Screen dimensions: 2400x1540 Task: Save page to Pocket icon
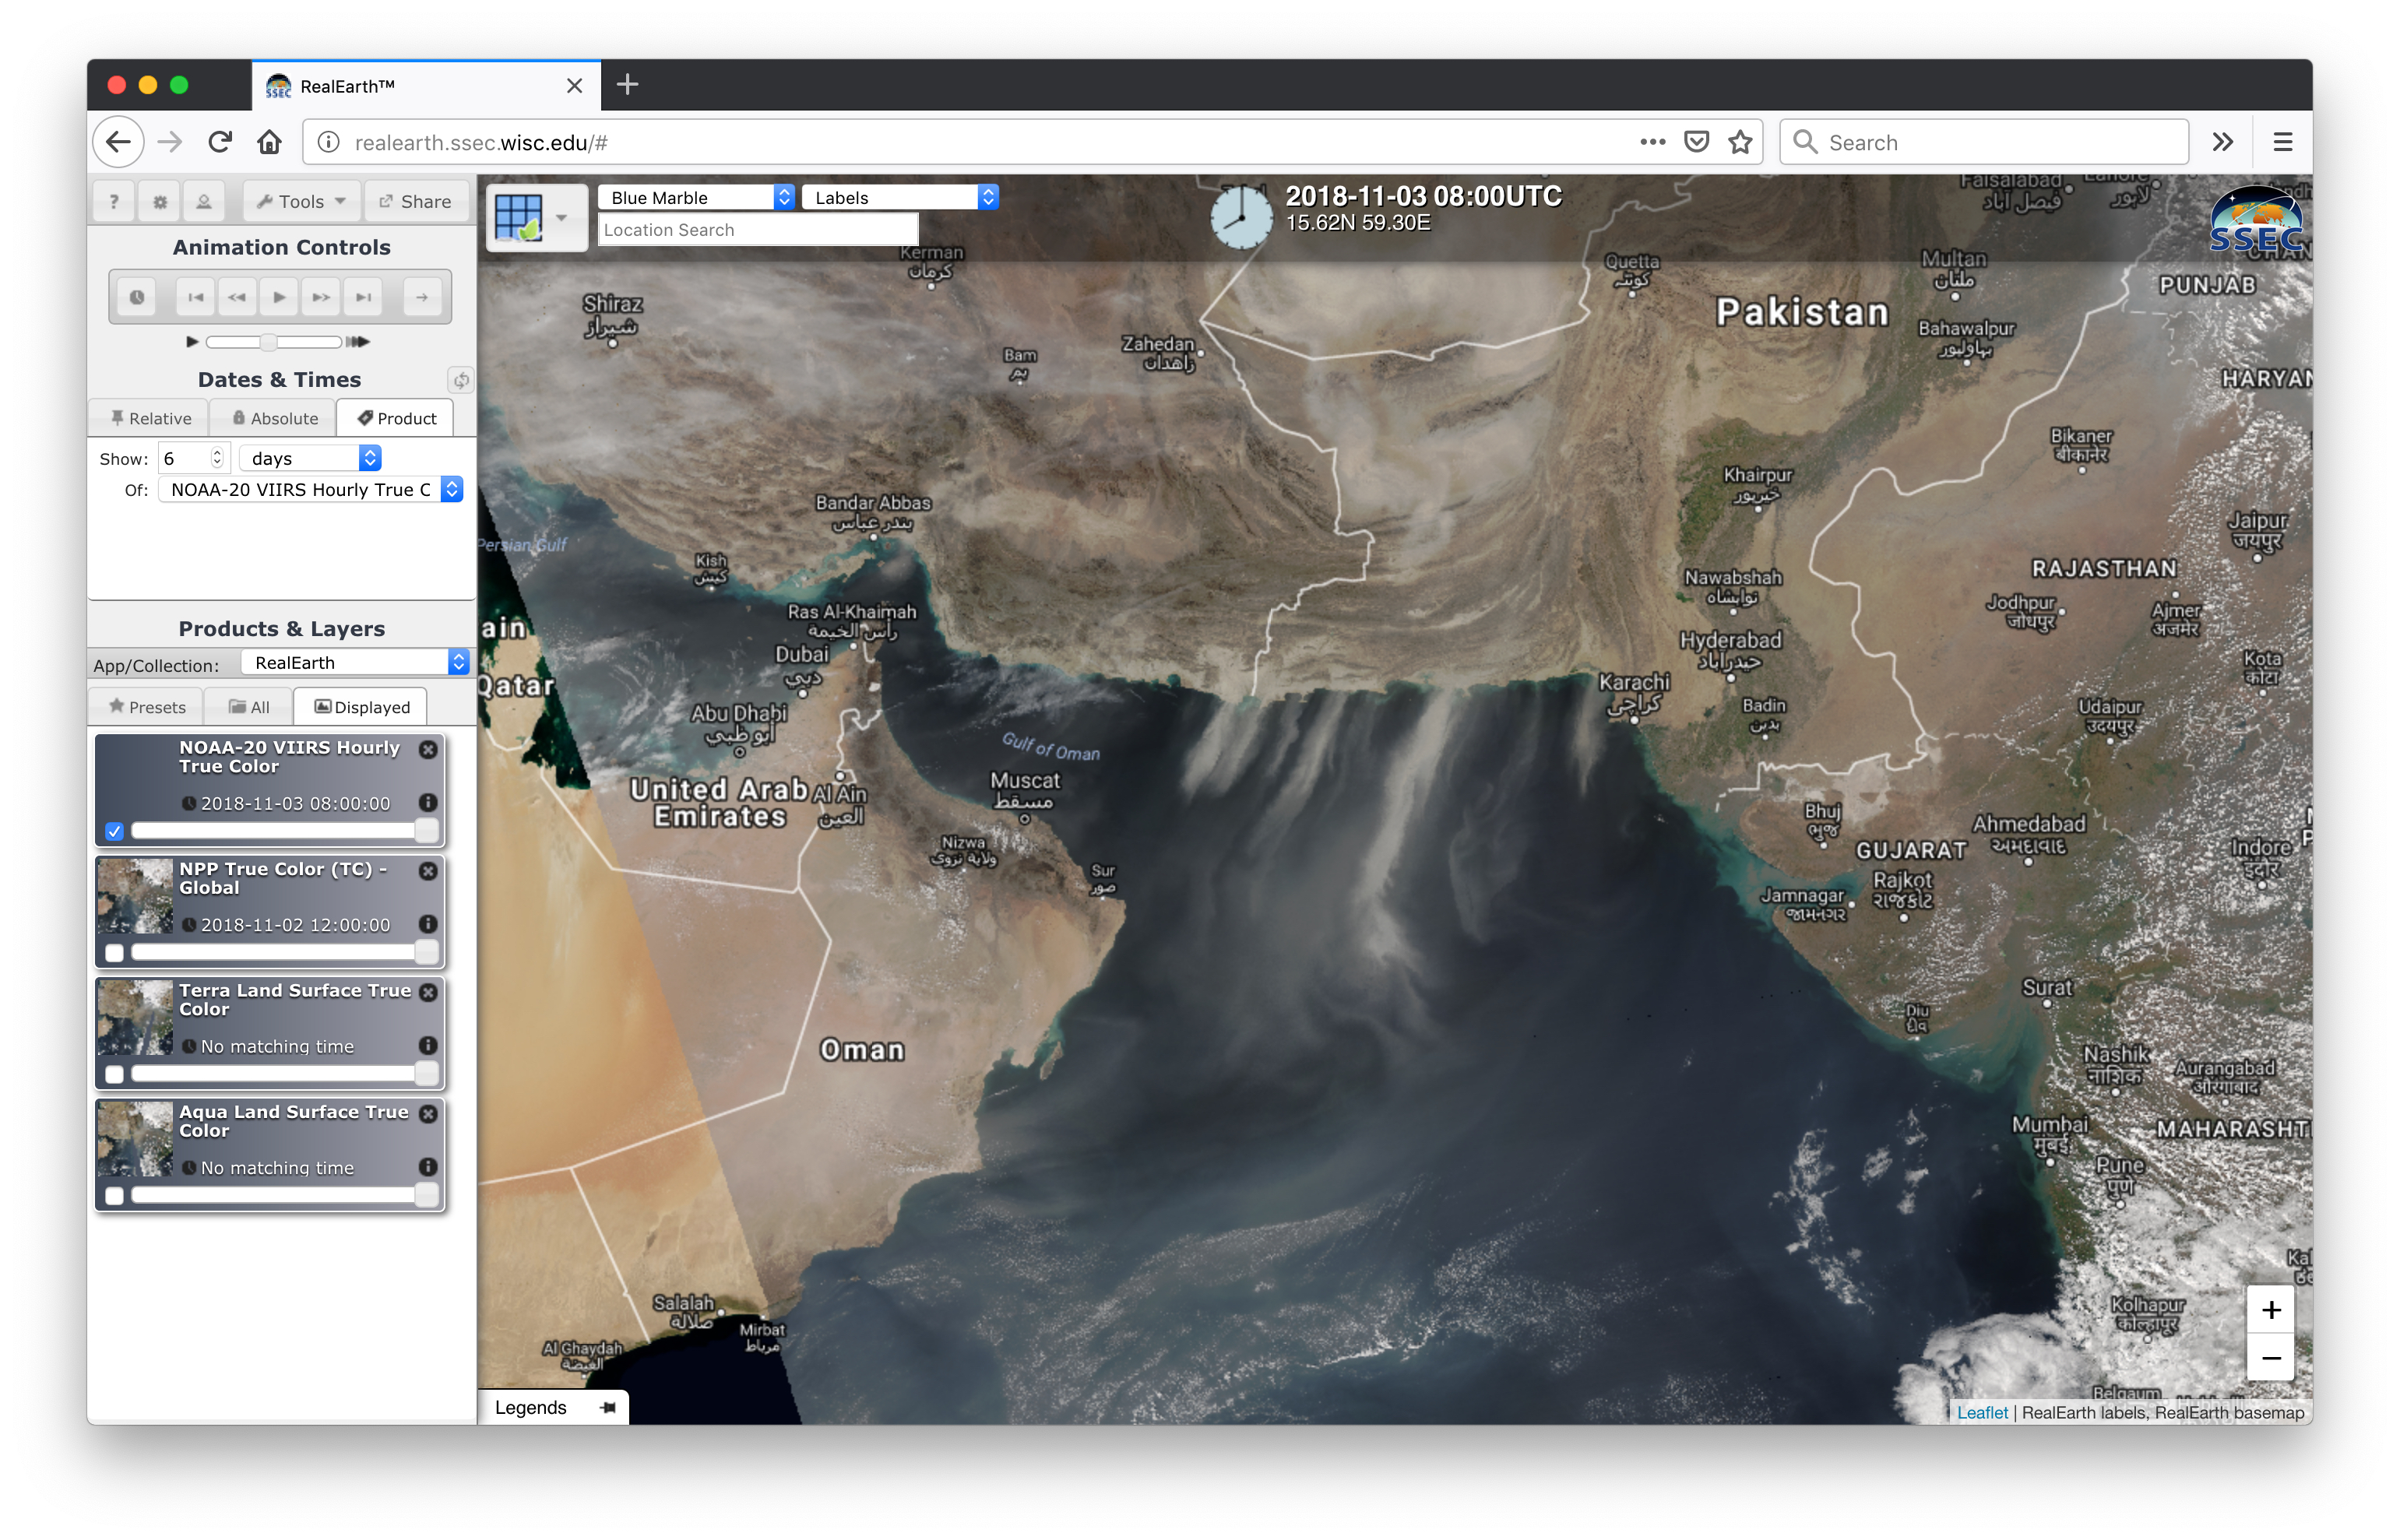1697,142
